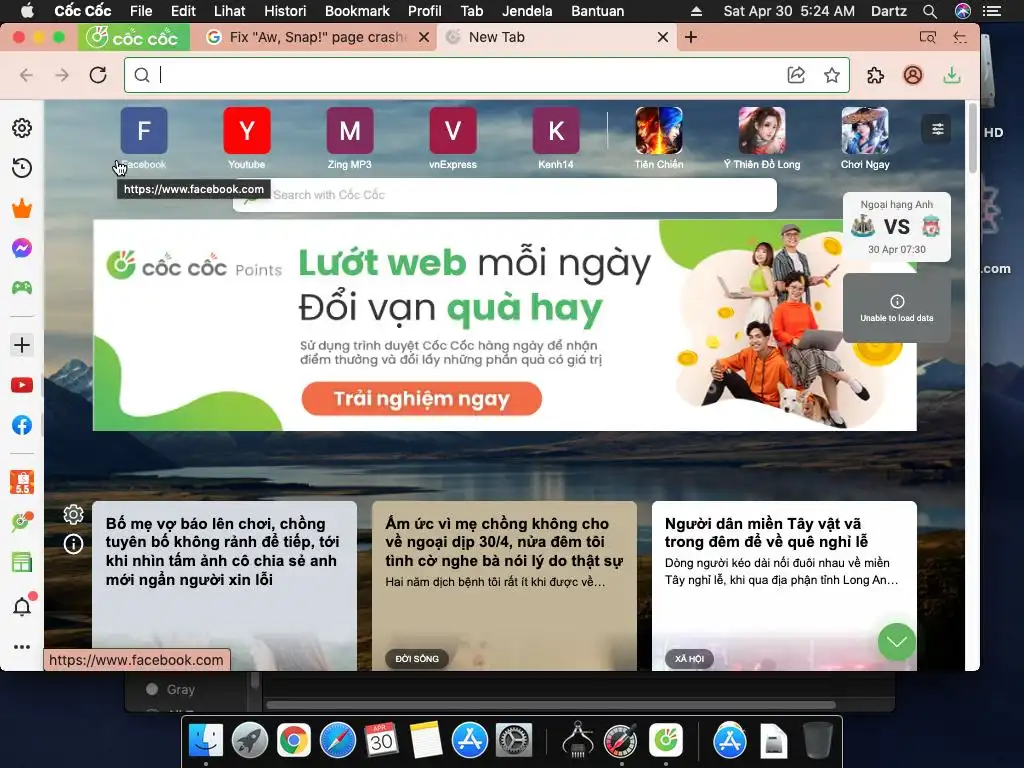This screenshot has width=1024, height=768.
Task: Open Jendela menu
Action: click(x=527, y=11)
